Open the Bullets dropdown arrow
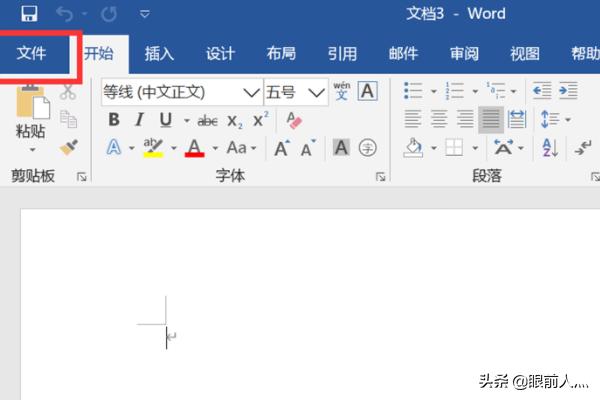Image resolution: width=600 pixels, height=400 pixels. click(434, 91)
